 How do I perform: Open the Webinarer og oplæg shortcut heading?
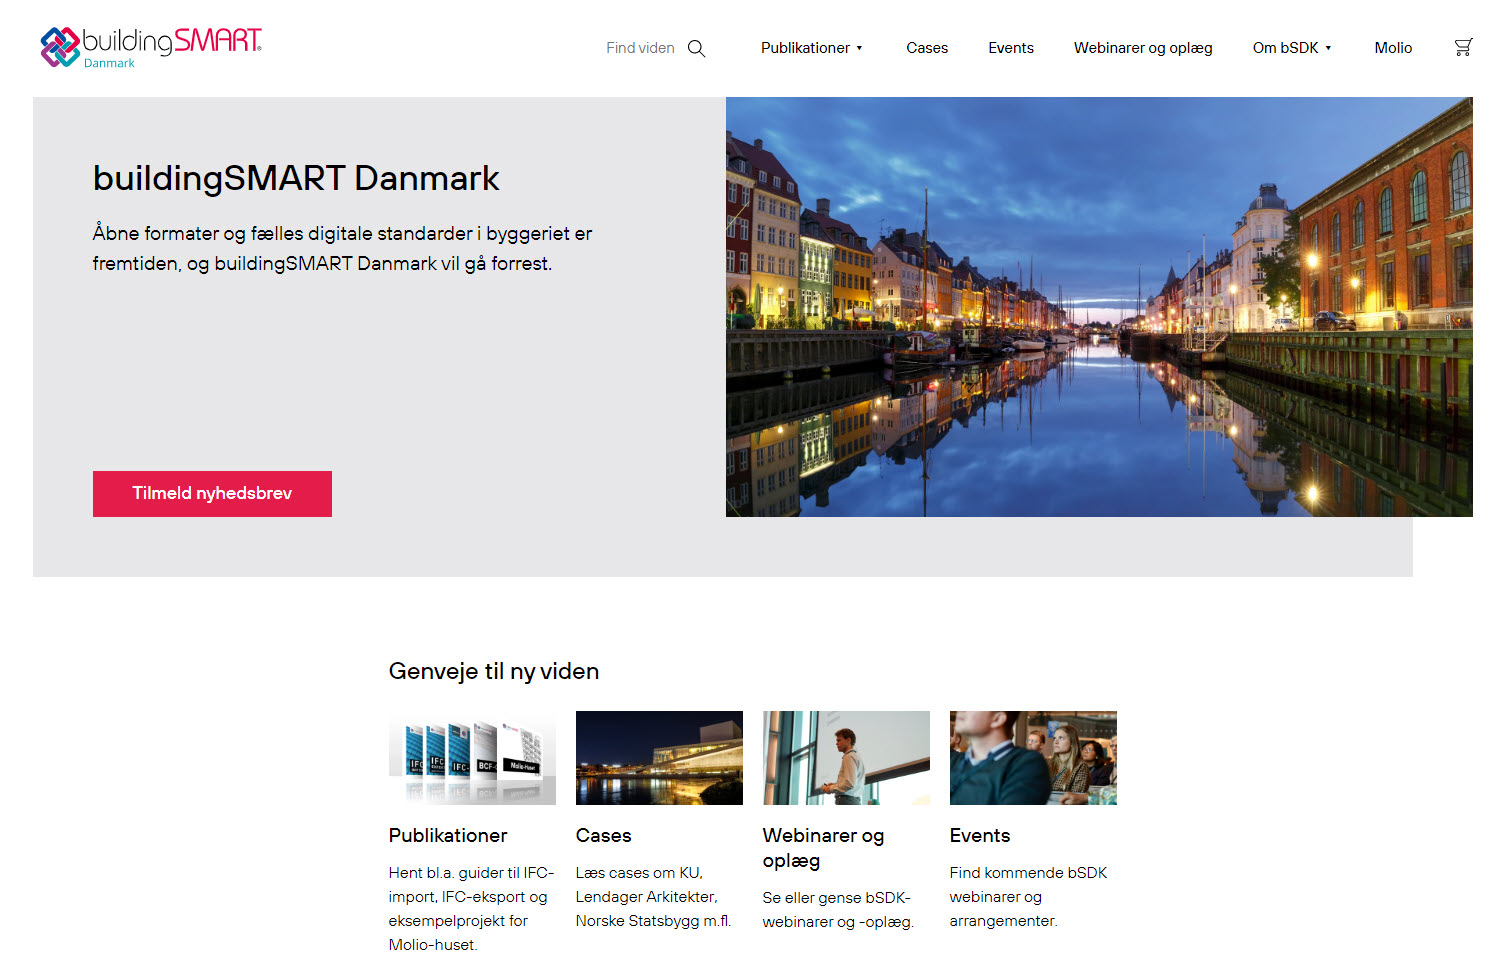(x=823, y=848)
